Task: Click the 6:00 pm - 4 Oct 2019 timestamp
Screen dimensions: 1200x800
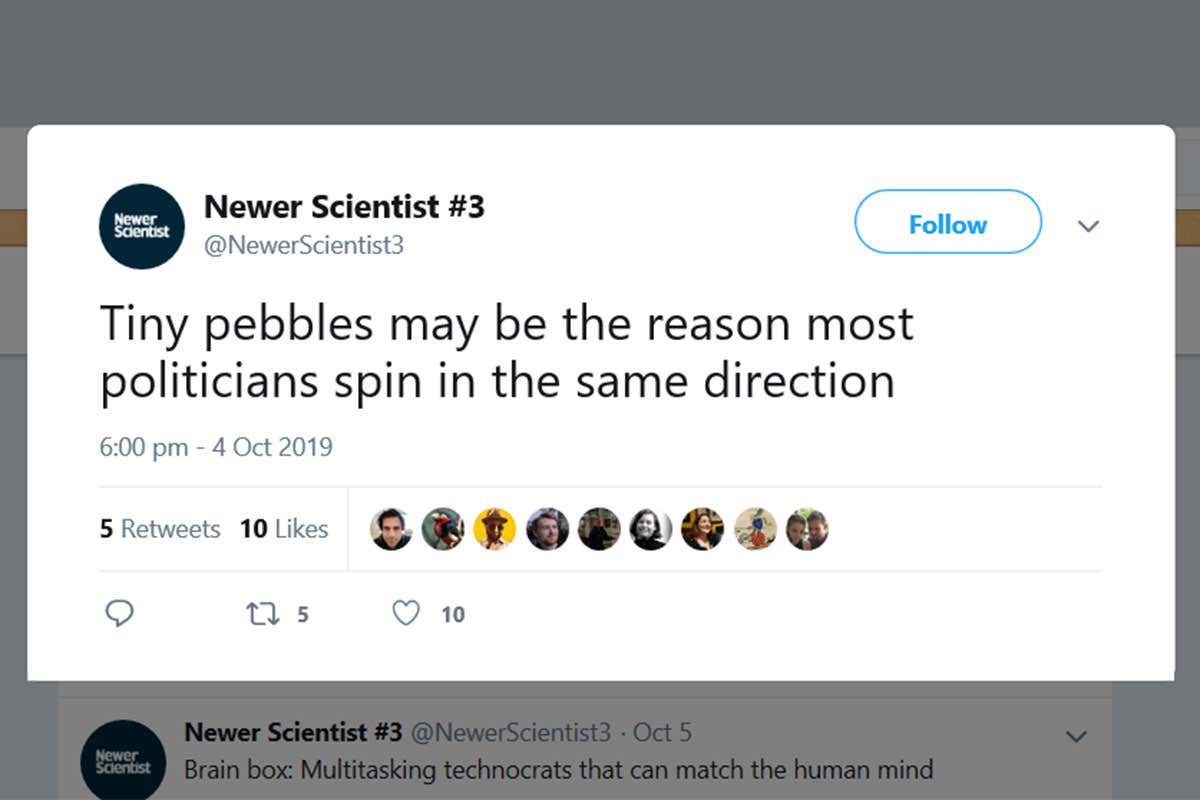Action: click(x=216, y=447)
